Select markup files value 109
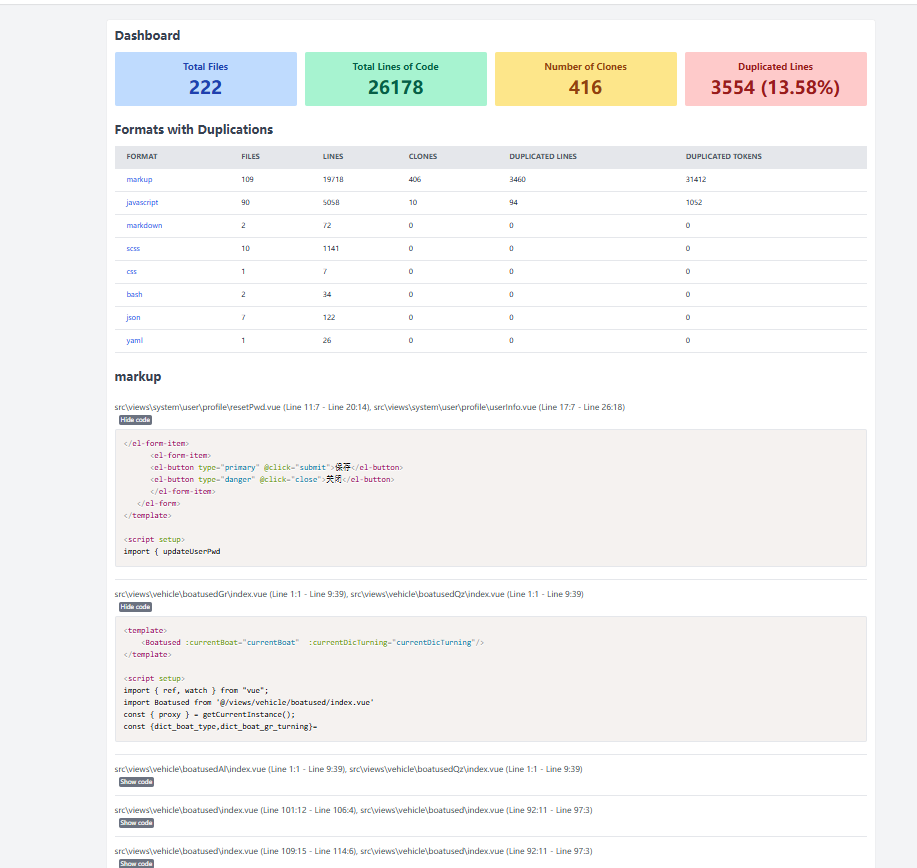This screenshot has height=868, width=917. pos(247,180)
